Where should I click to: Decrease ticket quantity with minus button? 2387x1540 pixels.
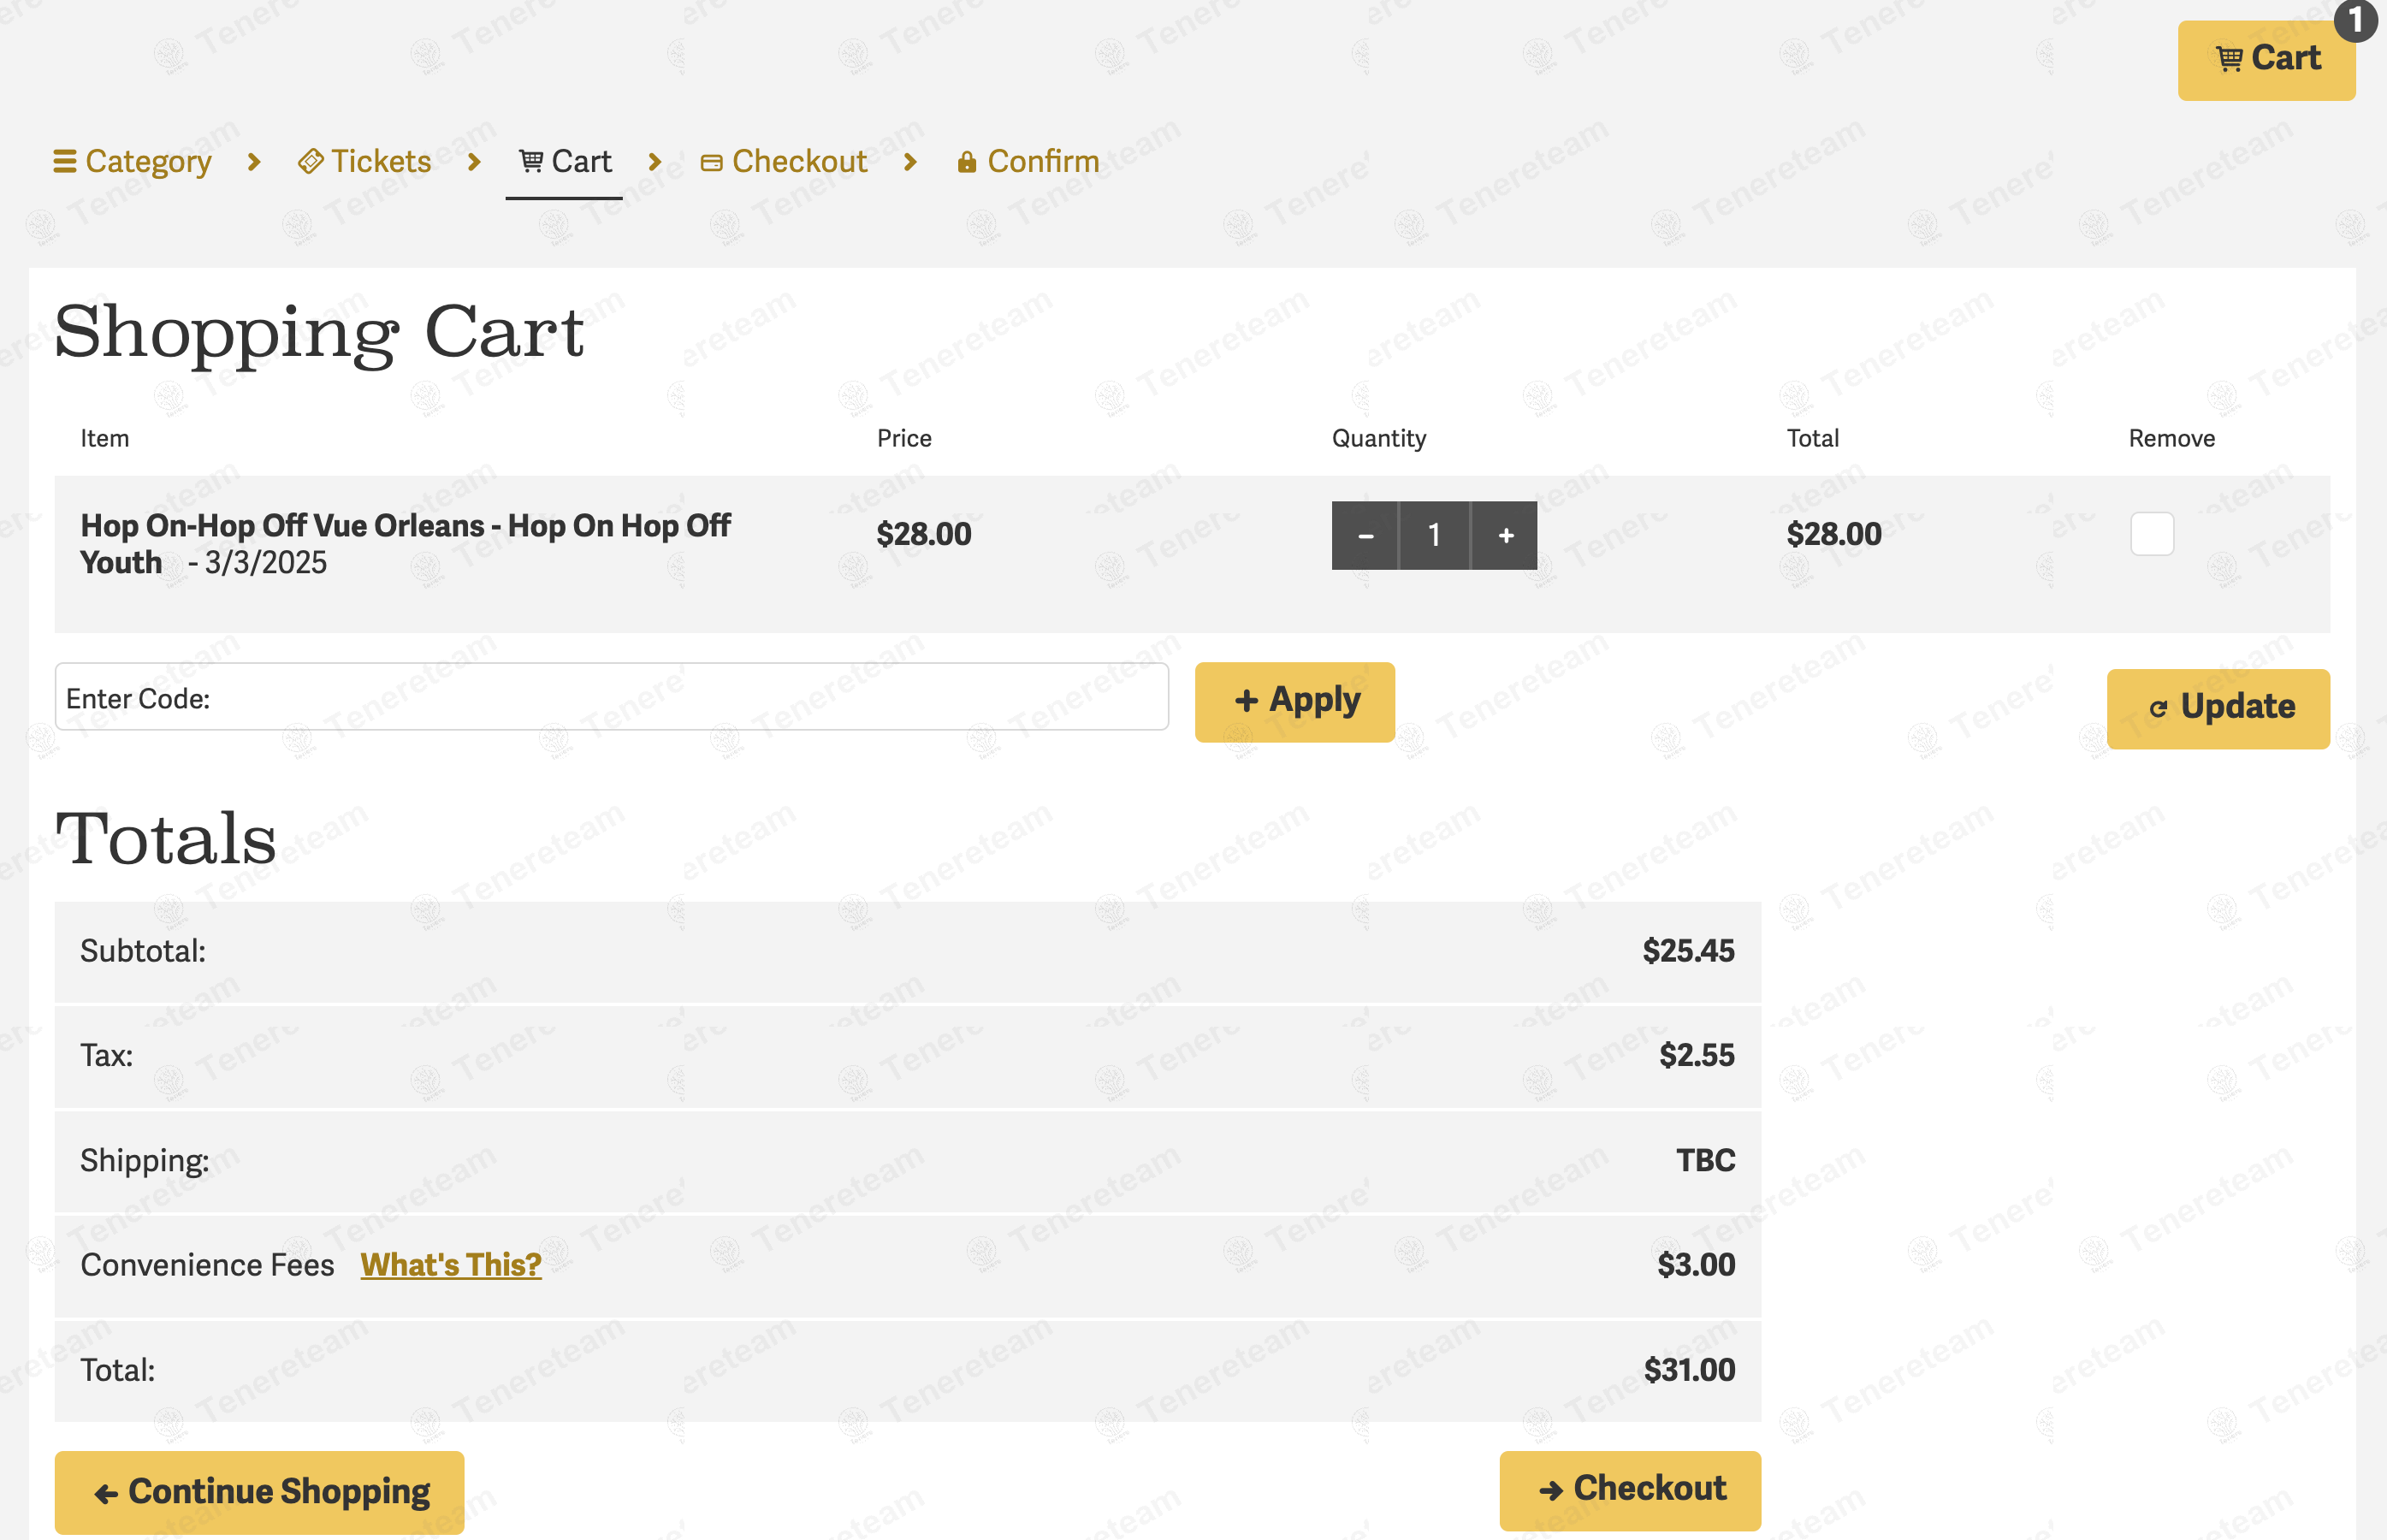tap(1365, 536)
